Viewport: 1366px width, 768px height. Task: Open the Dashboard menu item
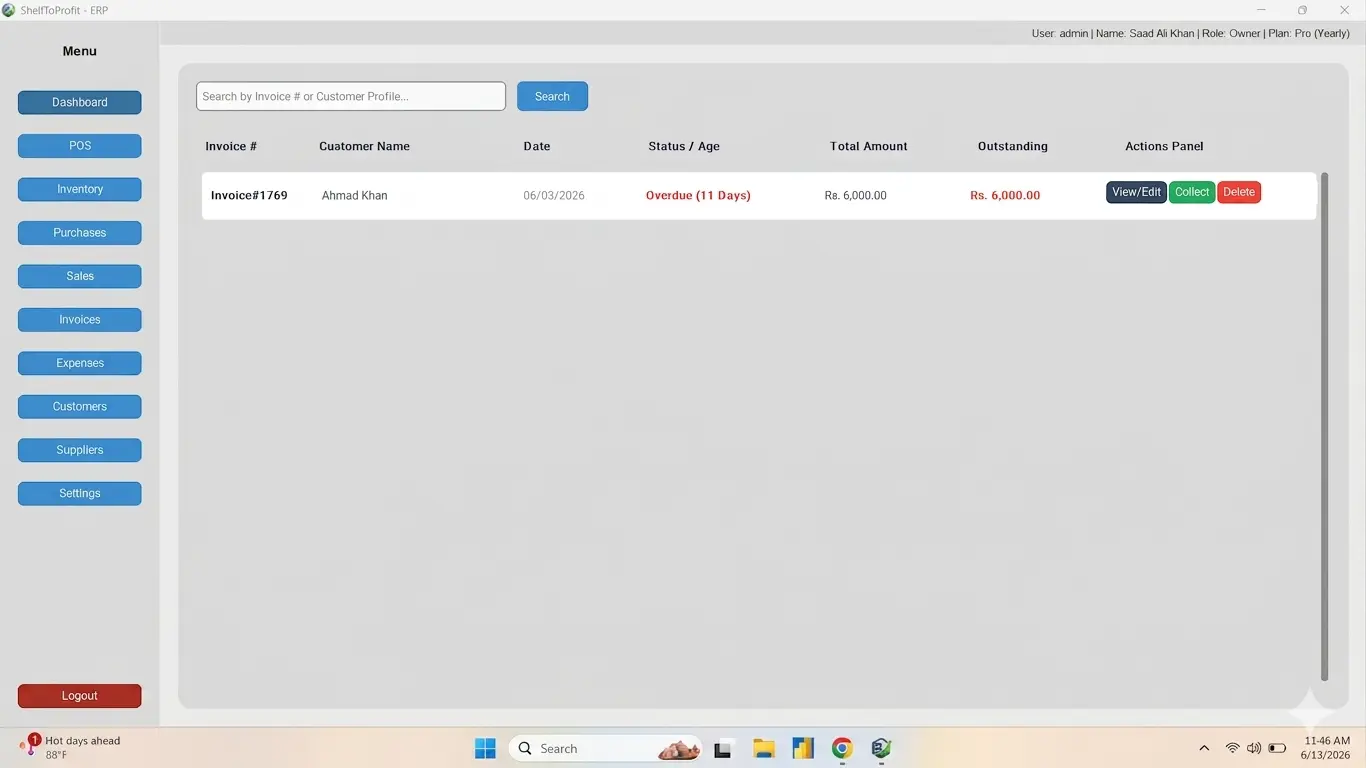pyautogui.click(x=79, y=102)
